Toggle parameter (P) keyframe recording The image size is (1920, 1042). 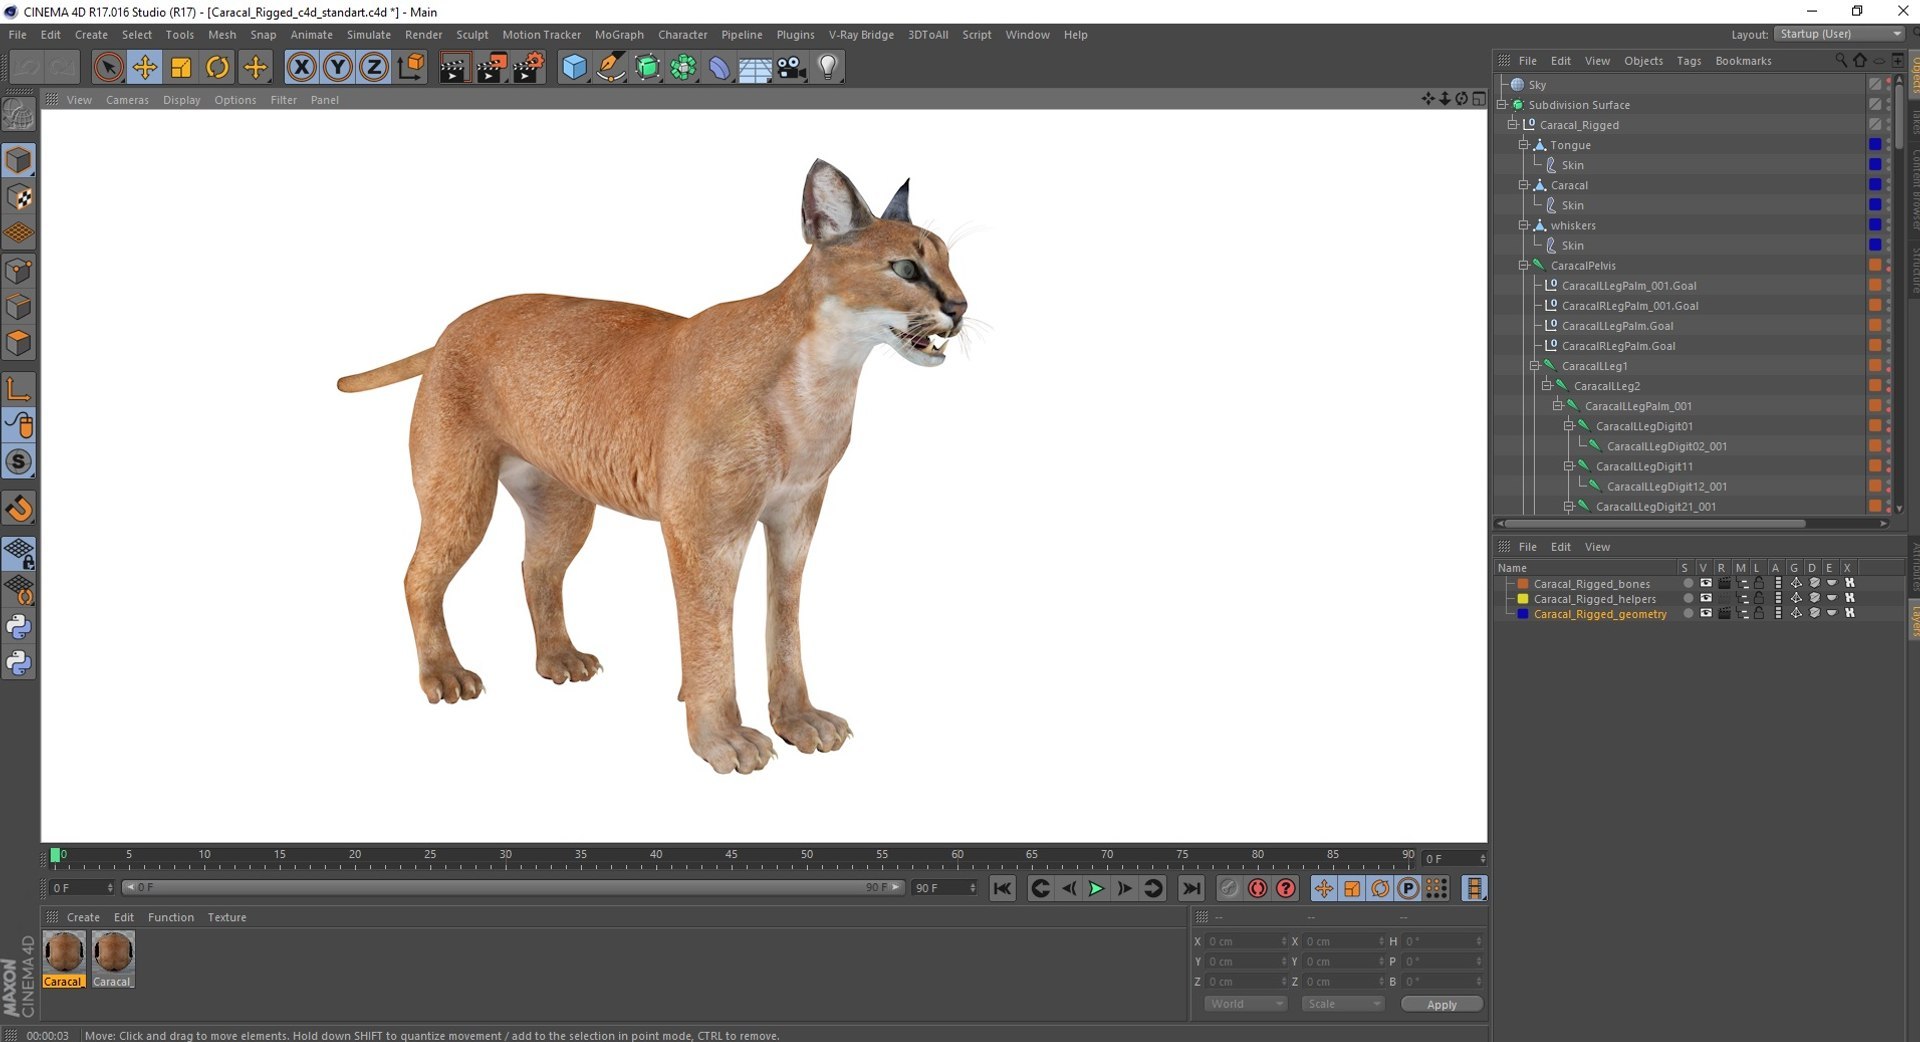point(1408,888)
